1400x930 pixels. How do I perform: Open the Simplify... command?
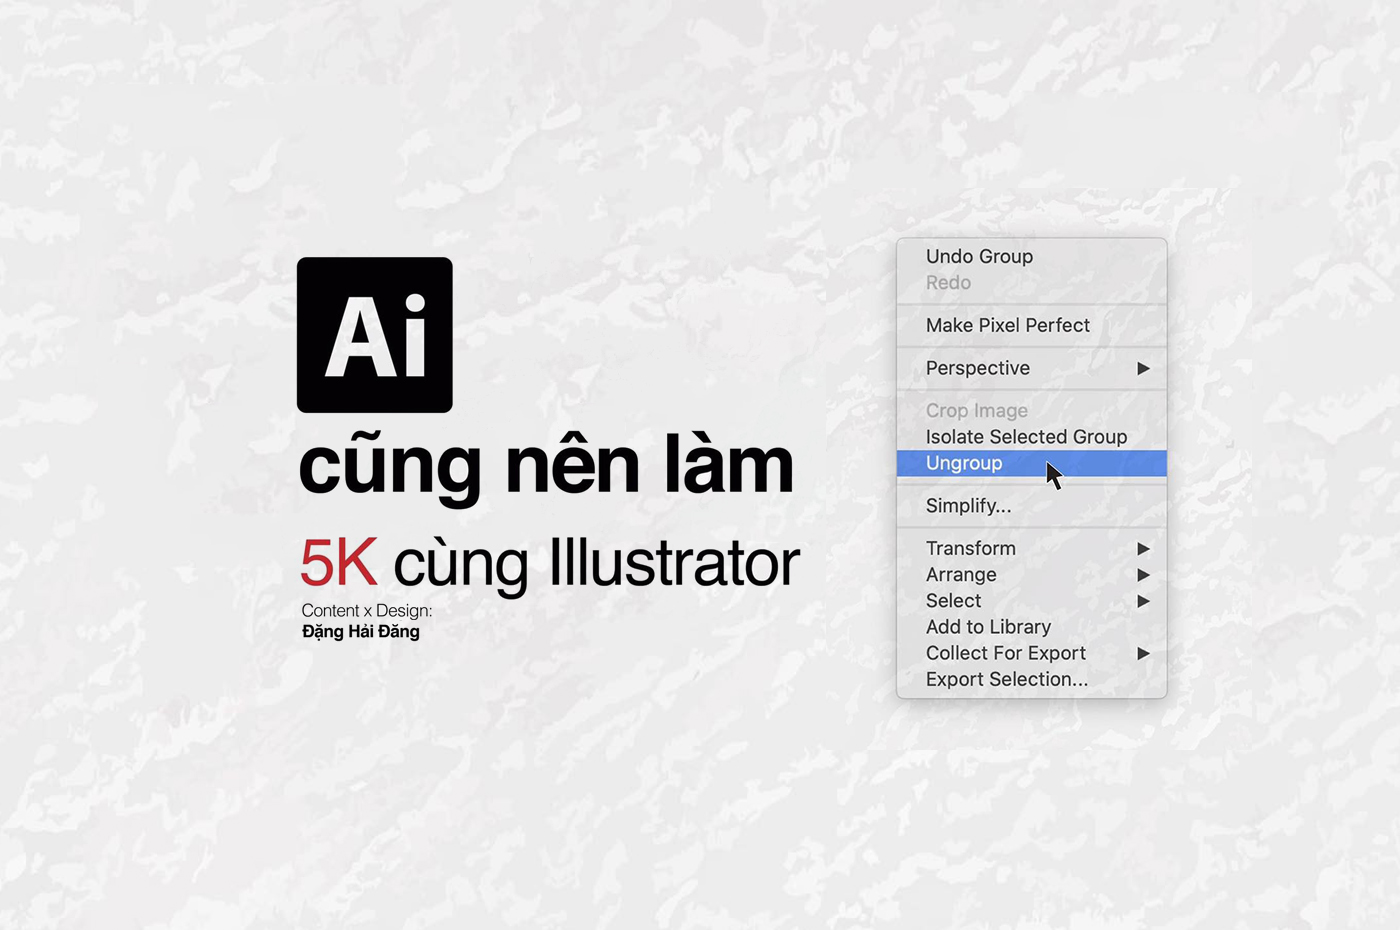tap(968, 506)
